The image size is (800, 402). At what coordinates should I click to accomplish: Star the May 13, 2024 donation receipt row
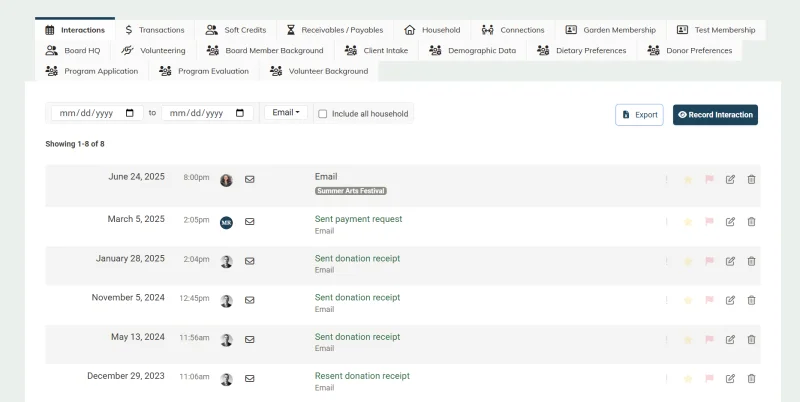pyautogui.click(x=688, y=340)
